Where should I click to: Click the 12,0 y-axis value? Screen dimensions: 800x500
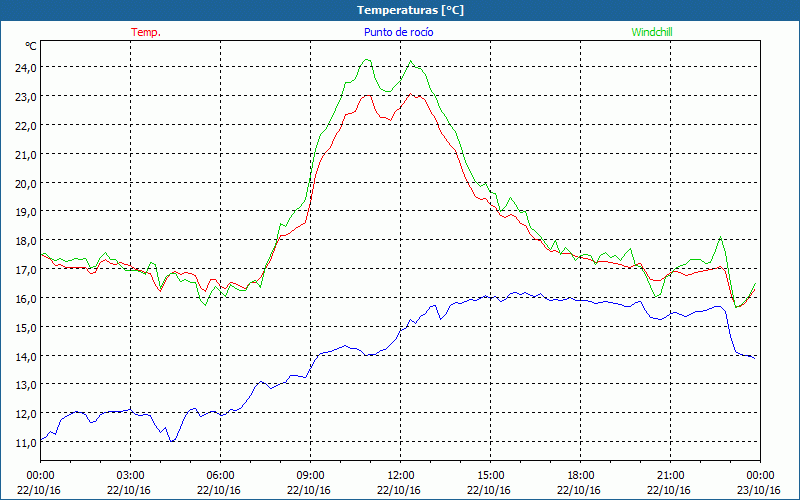pos(26,414)
